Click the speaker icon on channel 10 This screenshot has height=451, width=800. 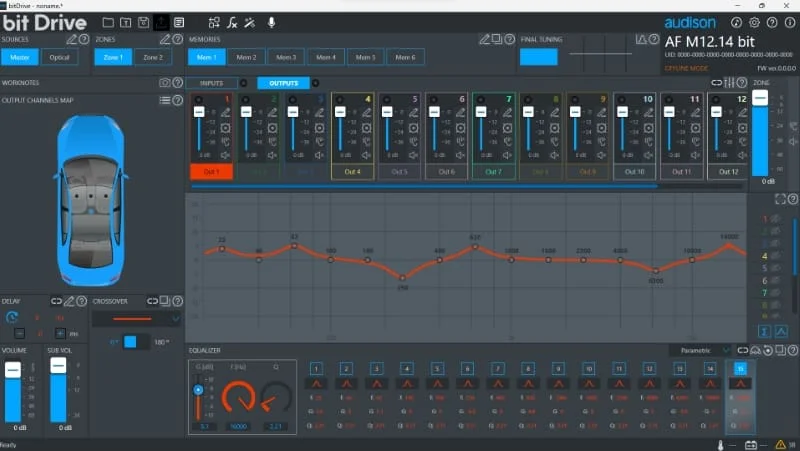tap(648, 155)
